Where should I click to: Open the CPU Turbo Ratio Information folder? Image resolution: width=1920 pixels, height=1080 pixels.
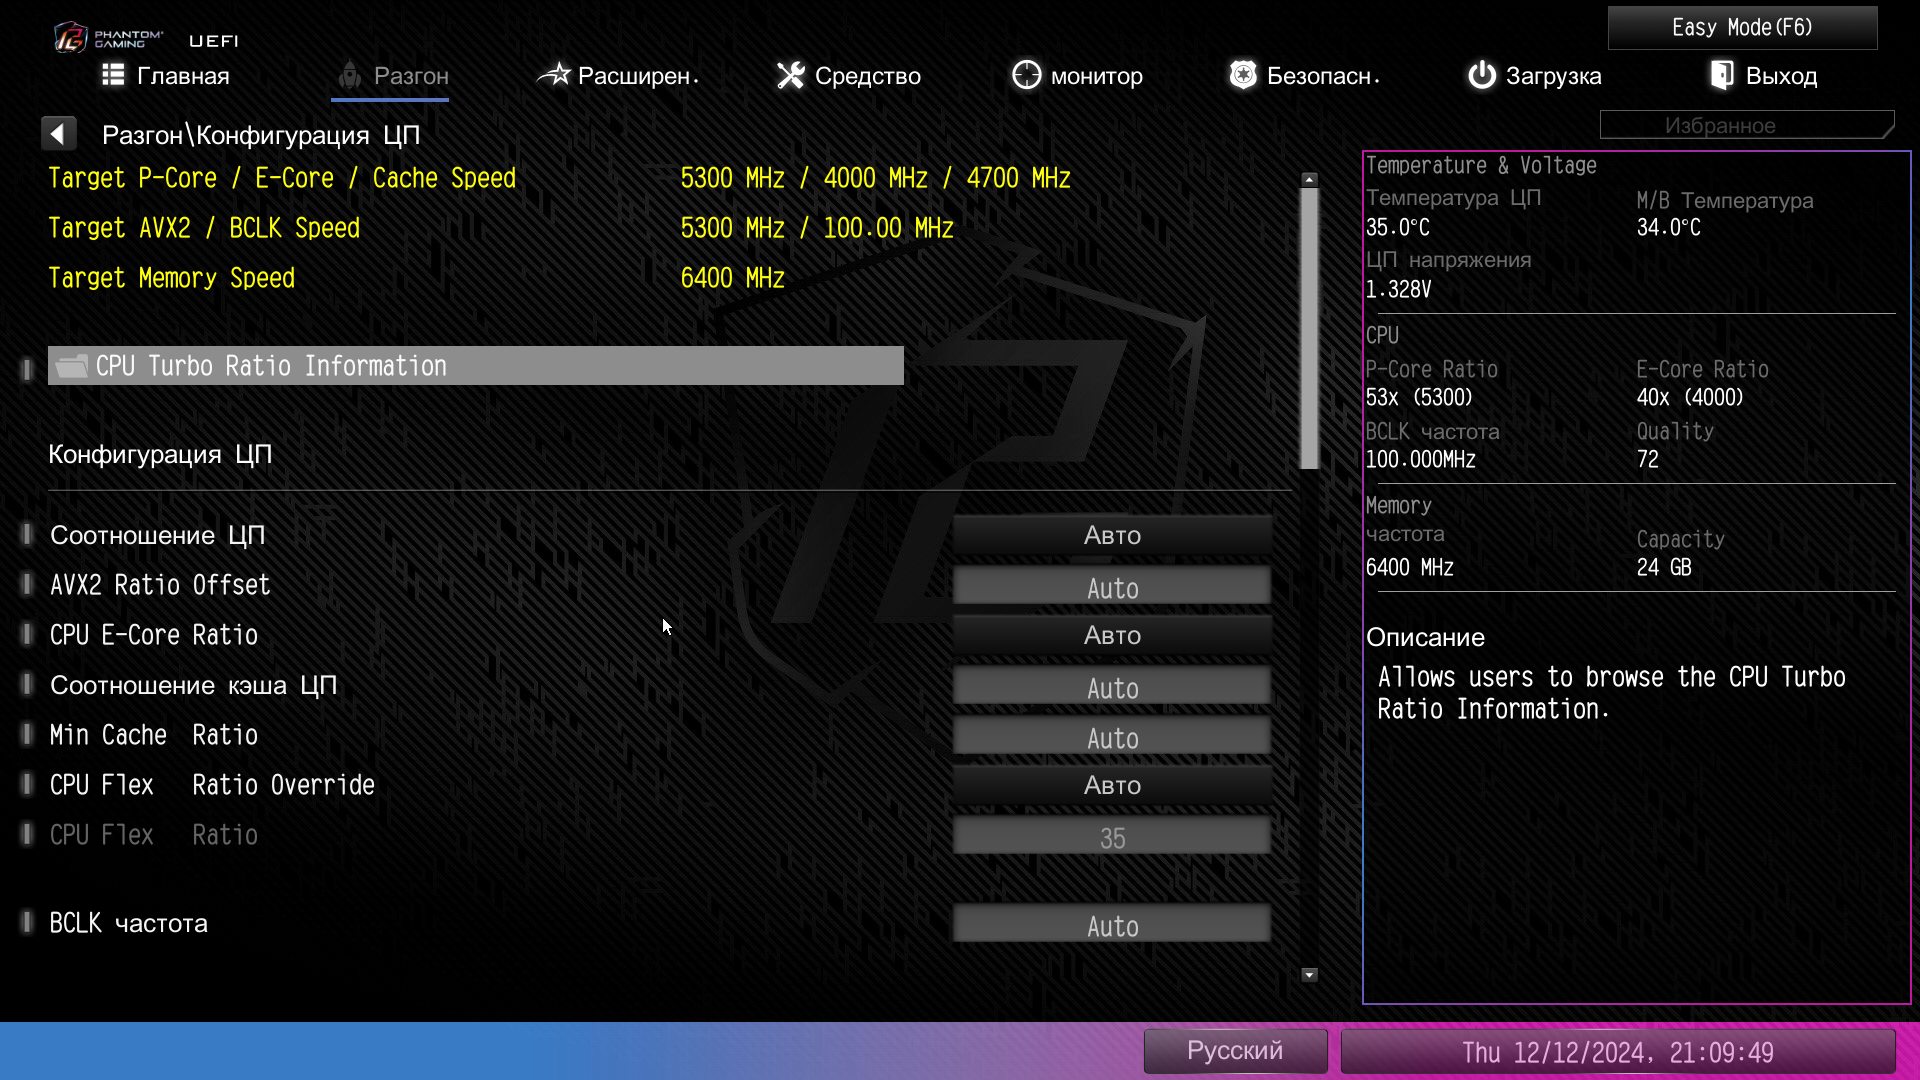click(x=475, y=366)
